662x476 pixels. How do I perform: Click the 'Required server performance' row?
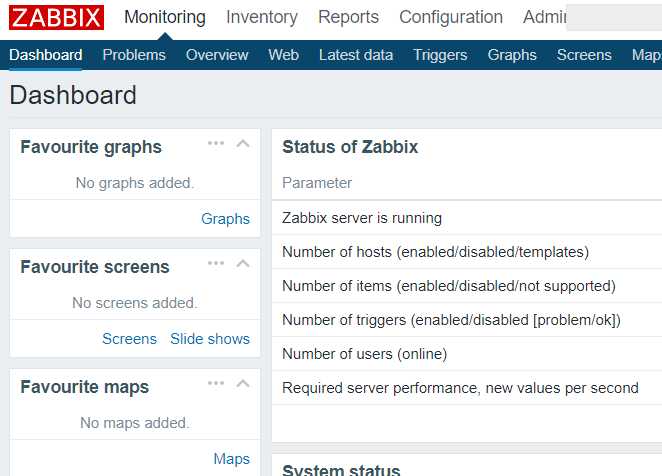[467, 388]
